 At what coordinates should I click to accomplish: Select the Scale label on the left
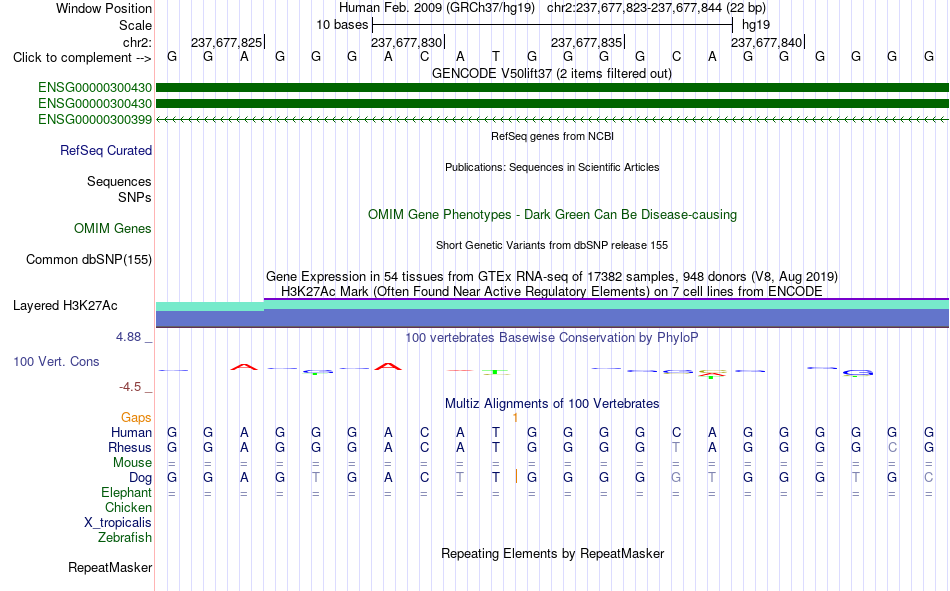[x=135, y=25]
